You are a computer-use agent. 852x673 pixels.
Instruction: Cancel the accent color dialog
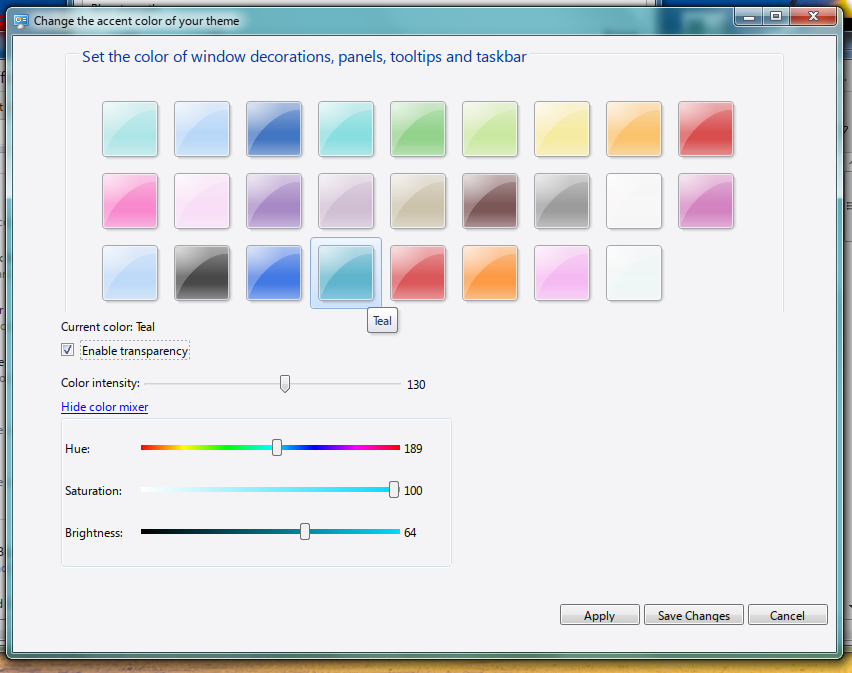pyautogui.click(x=787, y=615)
